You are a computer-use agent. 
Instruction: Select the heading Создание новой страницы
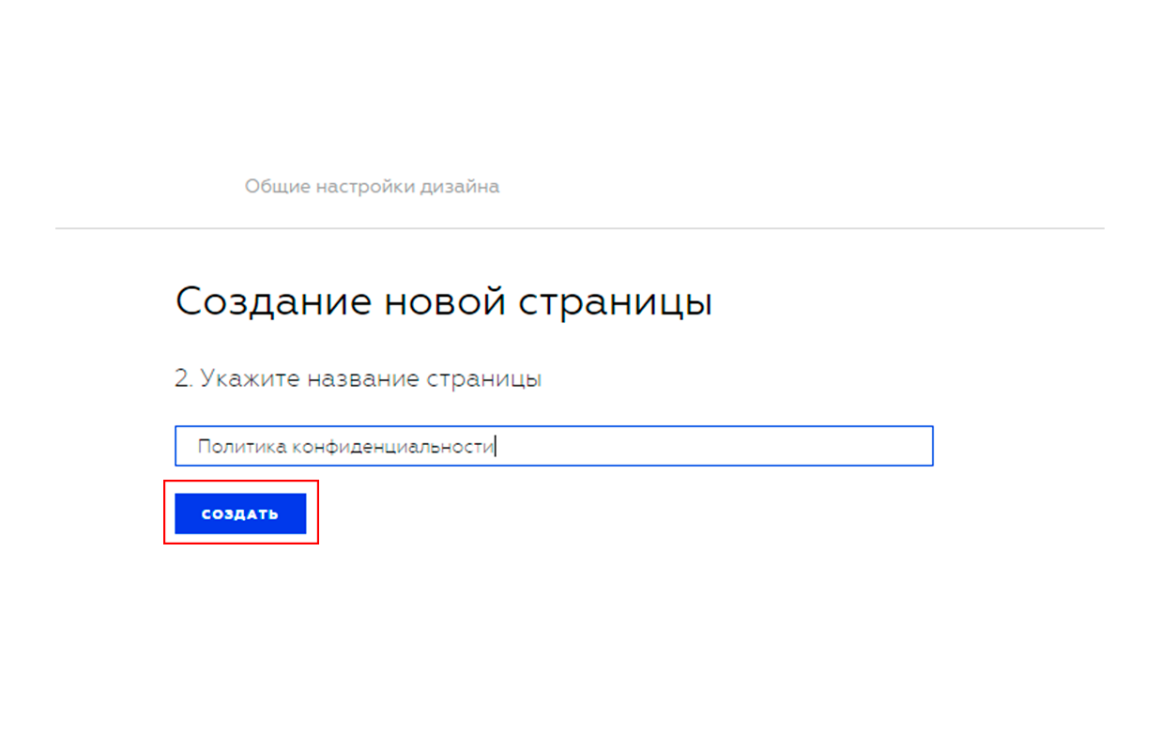444,302
